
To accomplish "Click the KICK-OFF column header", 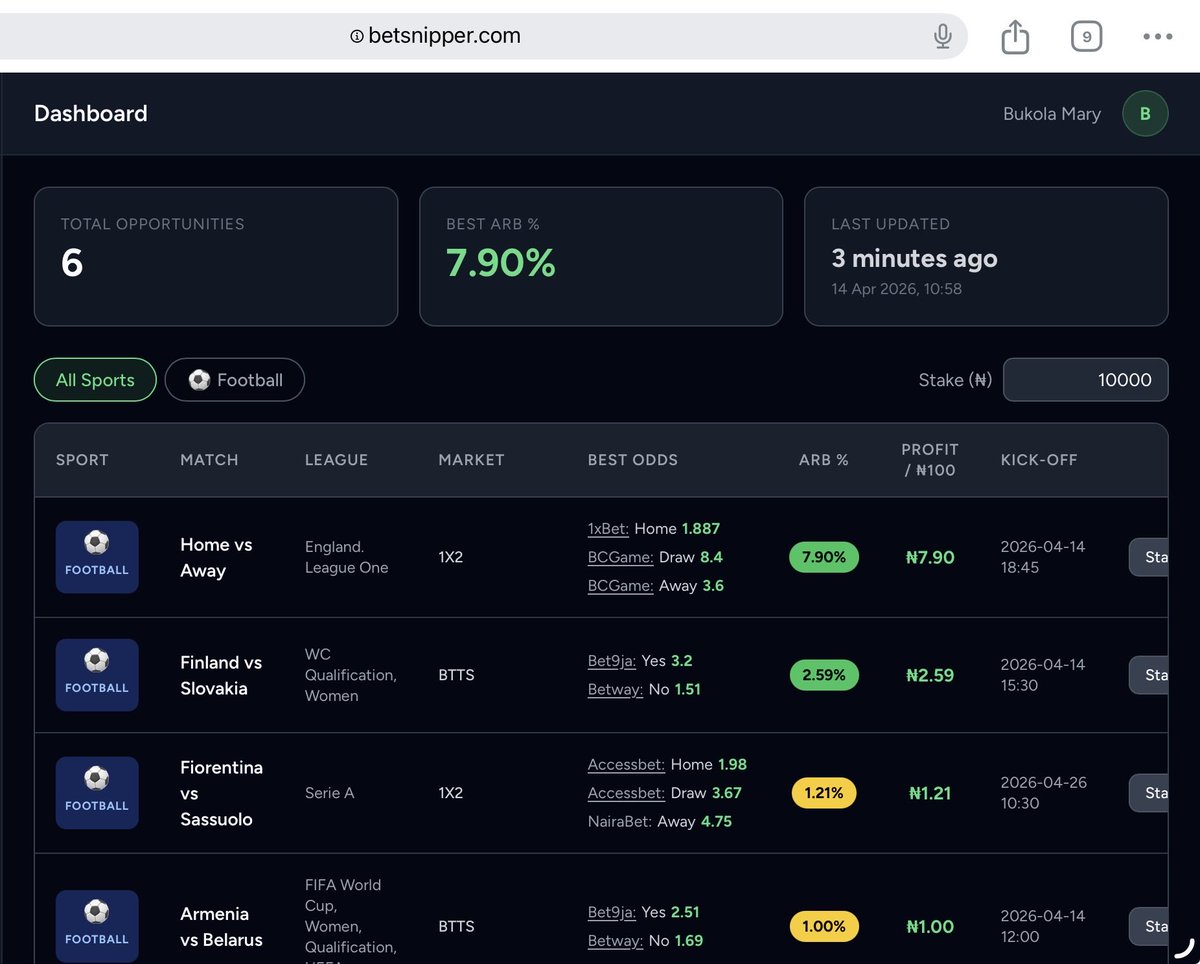I will pos(1037,460).
